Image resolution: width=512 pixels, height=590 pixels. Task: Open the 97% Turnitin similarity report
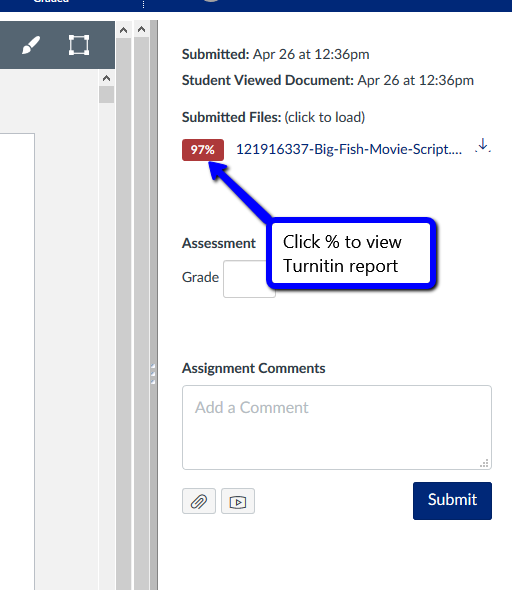pos(203,150)
